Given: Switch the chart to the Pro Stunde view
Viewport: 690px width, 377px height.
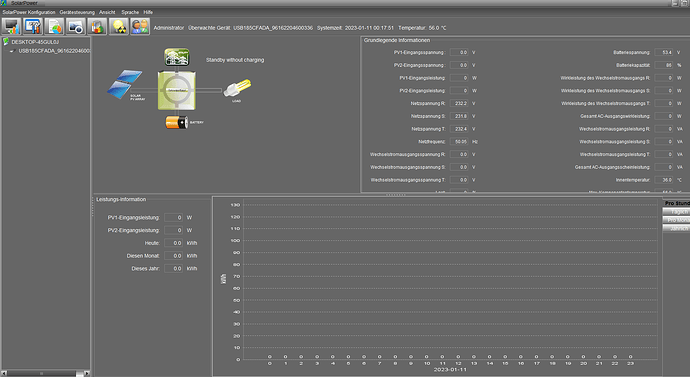Looking at the screenshot, I should coord(677,203).
